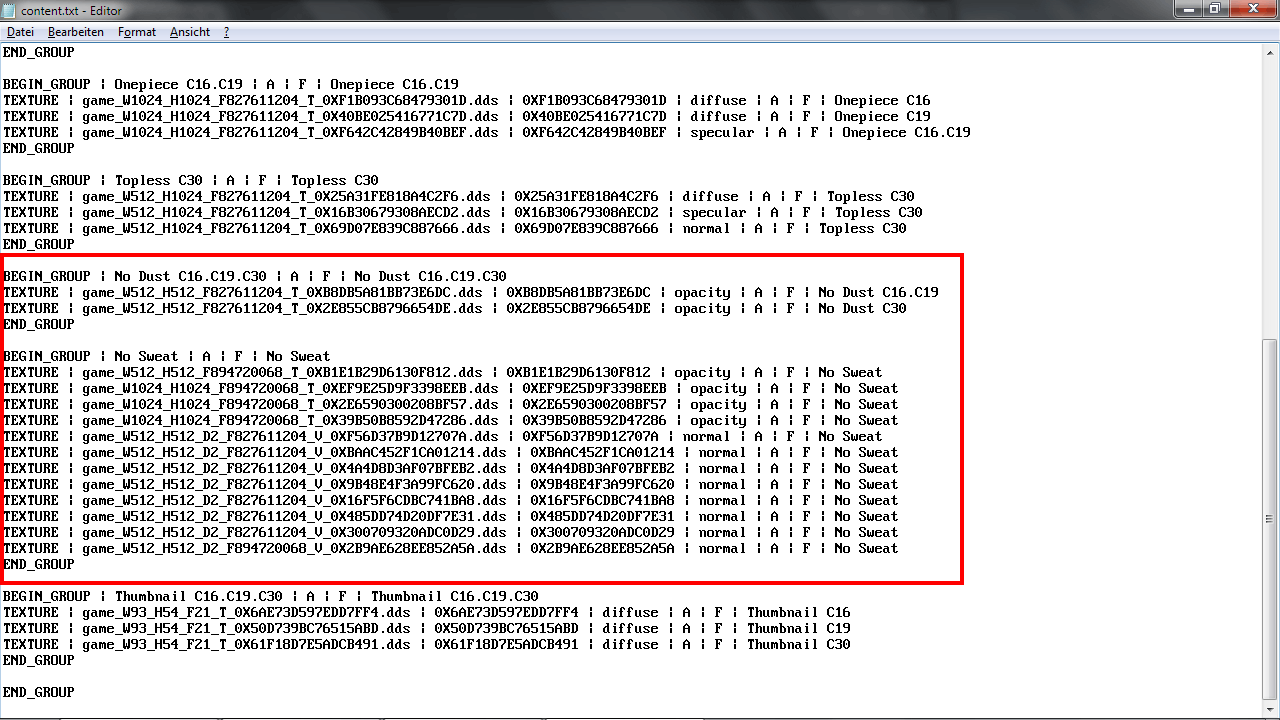Image resolution: width=1280 pixels, height=720 pixels.
Task: Click the BEGIN_GROUP Onepiece C16.C19 line
Action: [230, 84]
